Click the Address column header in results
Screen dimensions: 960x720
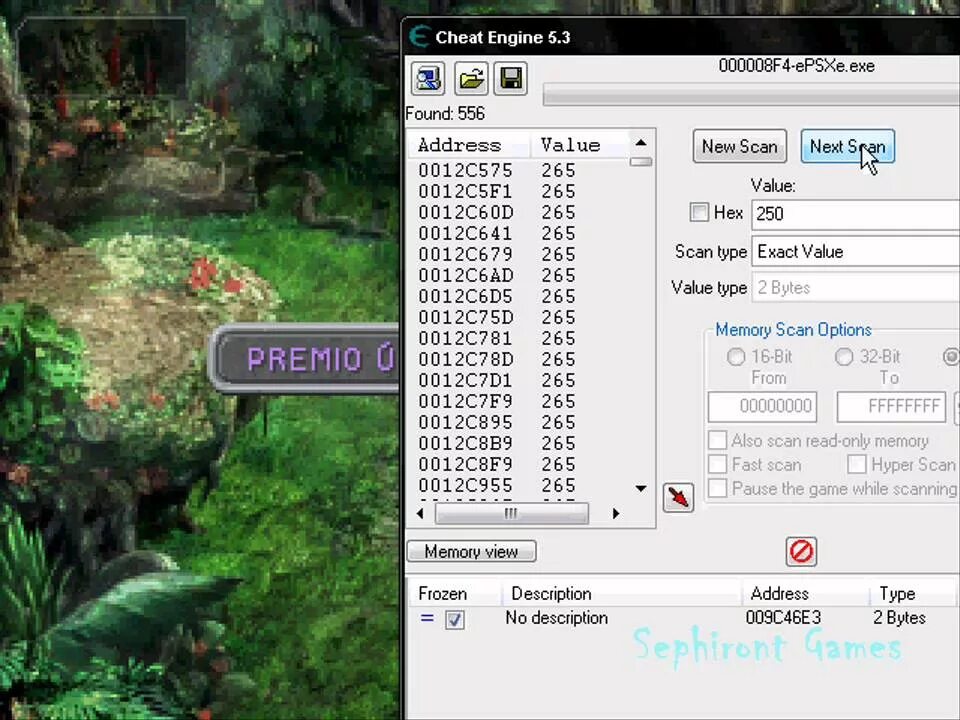pyautogui.click(x=469, y=145)
